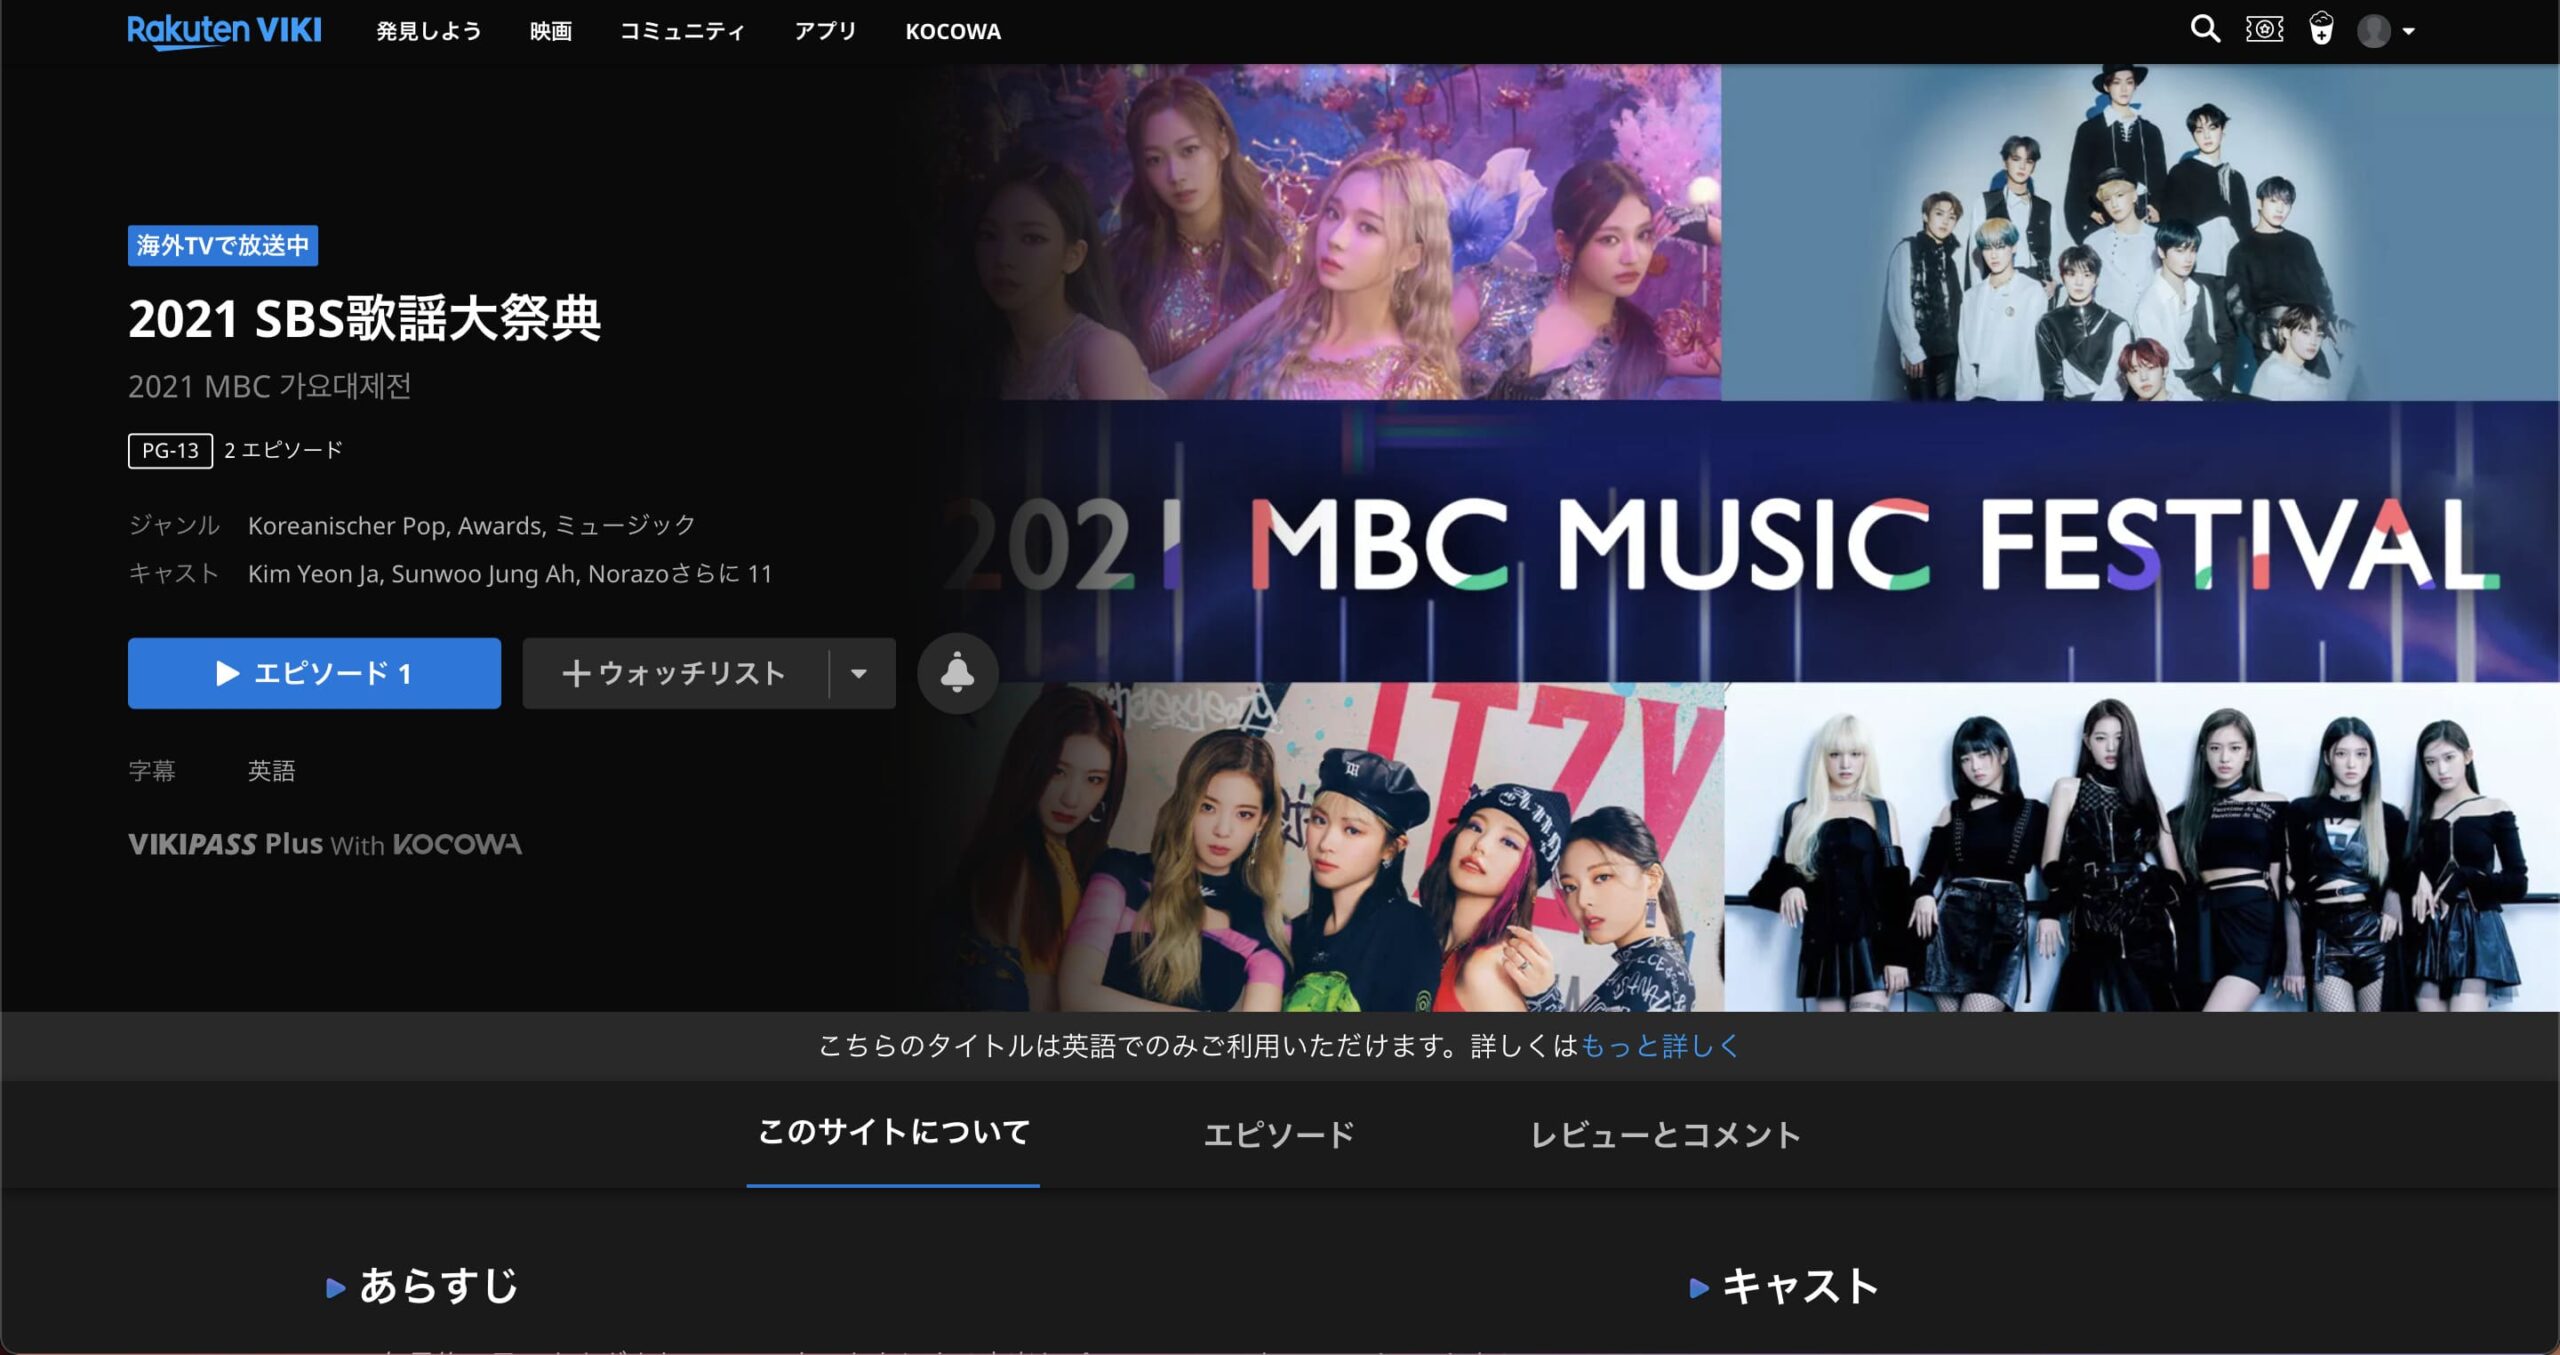Open the profile avatar icon

(x=2374, y=31)
